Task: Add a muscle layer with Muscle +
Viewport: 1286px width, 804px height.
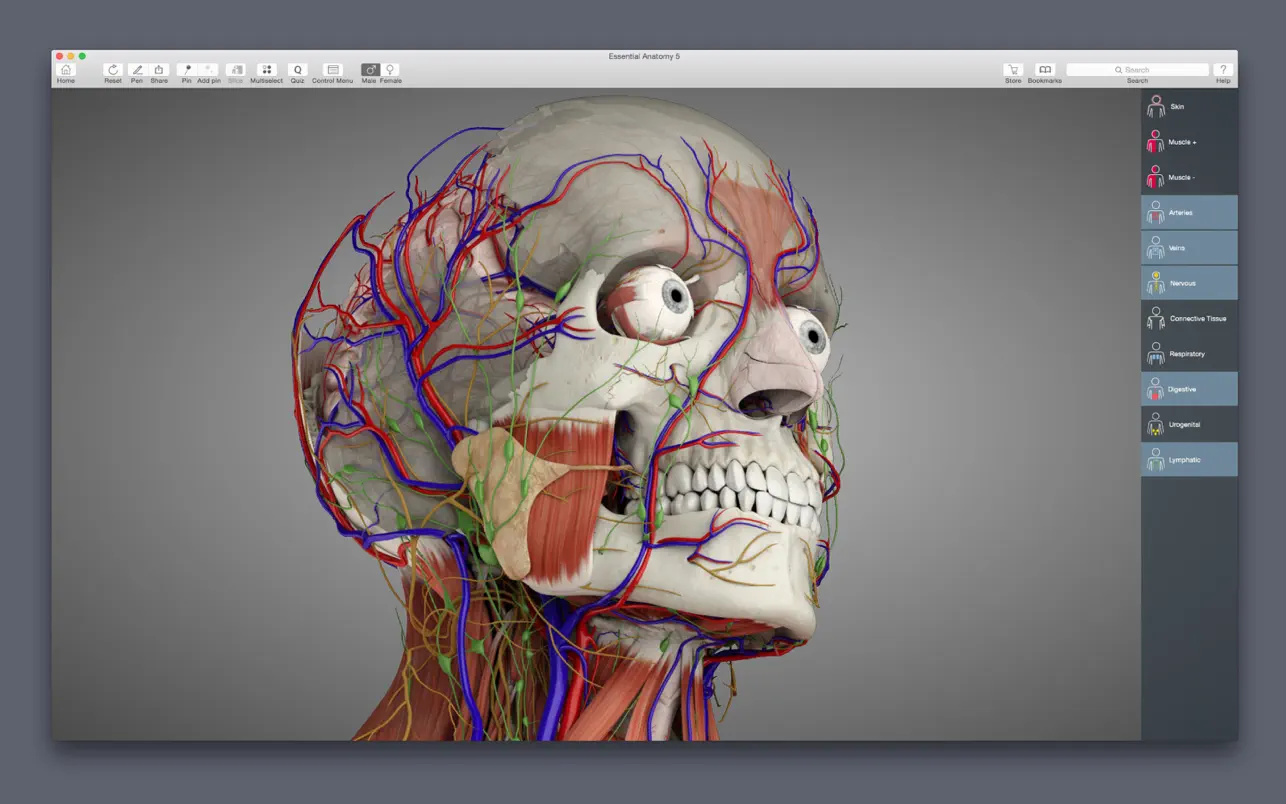Action: point(1189,142)
